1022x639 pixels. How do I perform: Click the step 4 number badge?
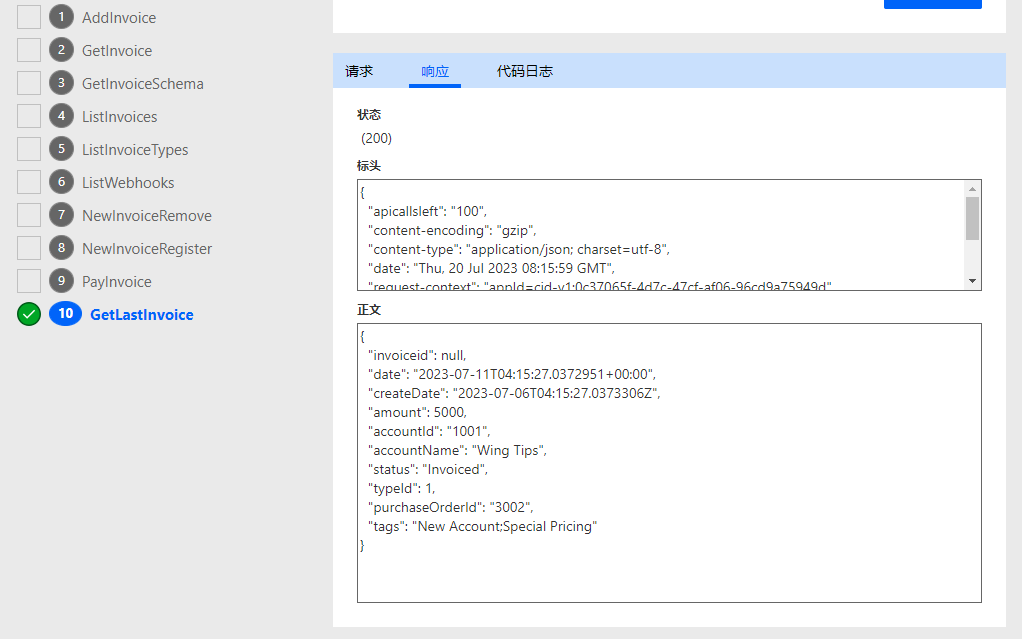tap(61, 116)
